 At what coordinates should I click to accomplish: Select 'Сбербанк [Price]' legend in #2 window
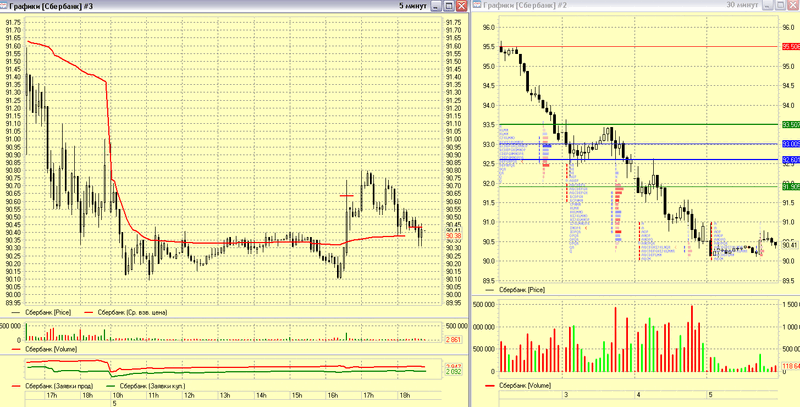522,290
